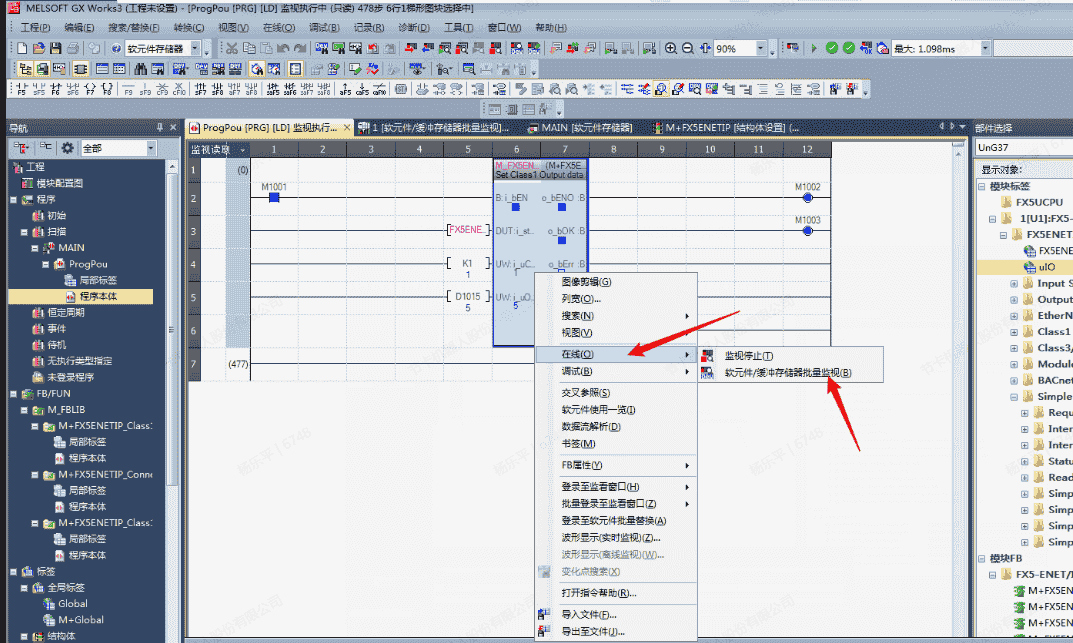The width and height of the screenshot is (1073, 643).
Task: Click the UnG37 search field in parts panel
Action: (1022, 148)
